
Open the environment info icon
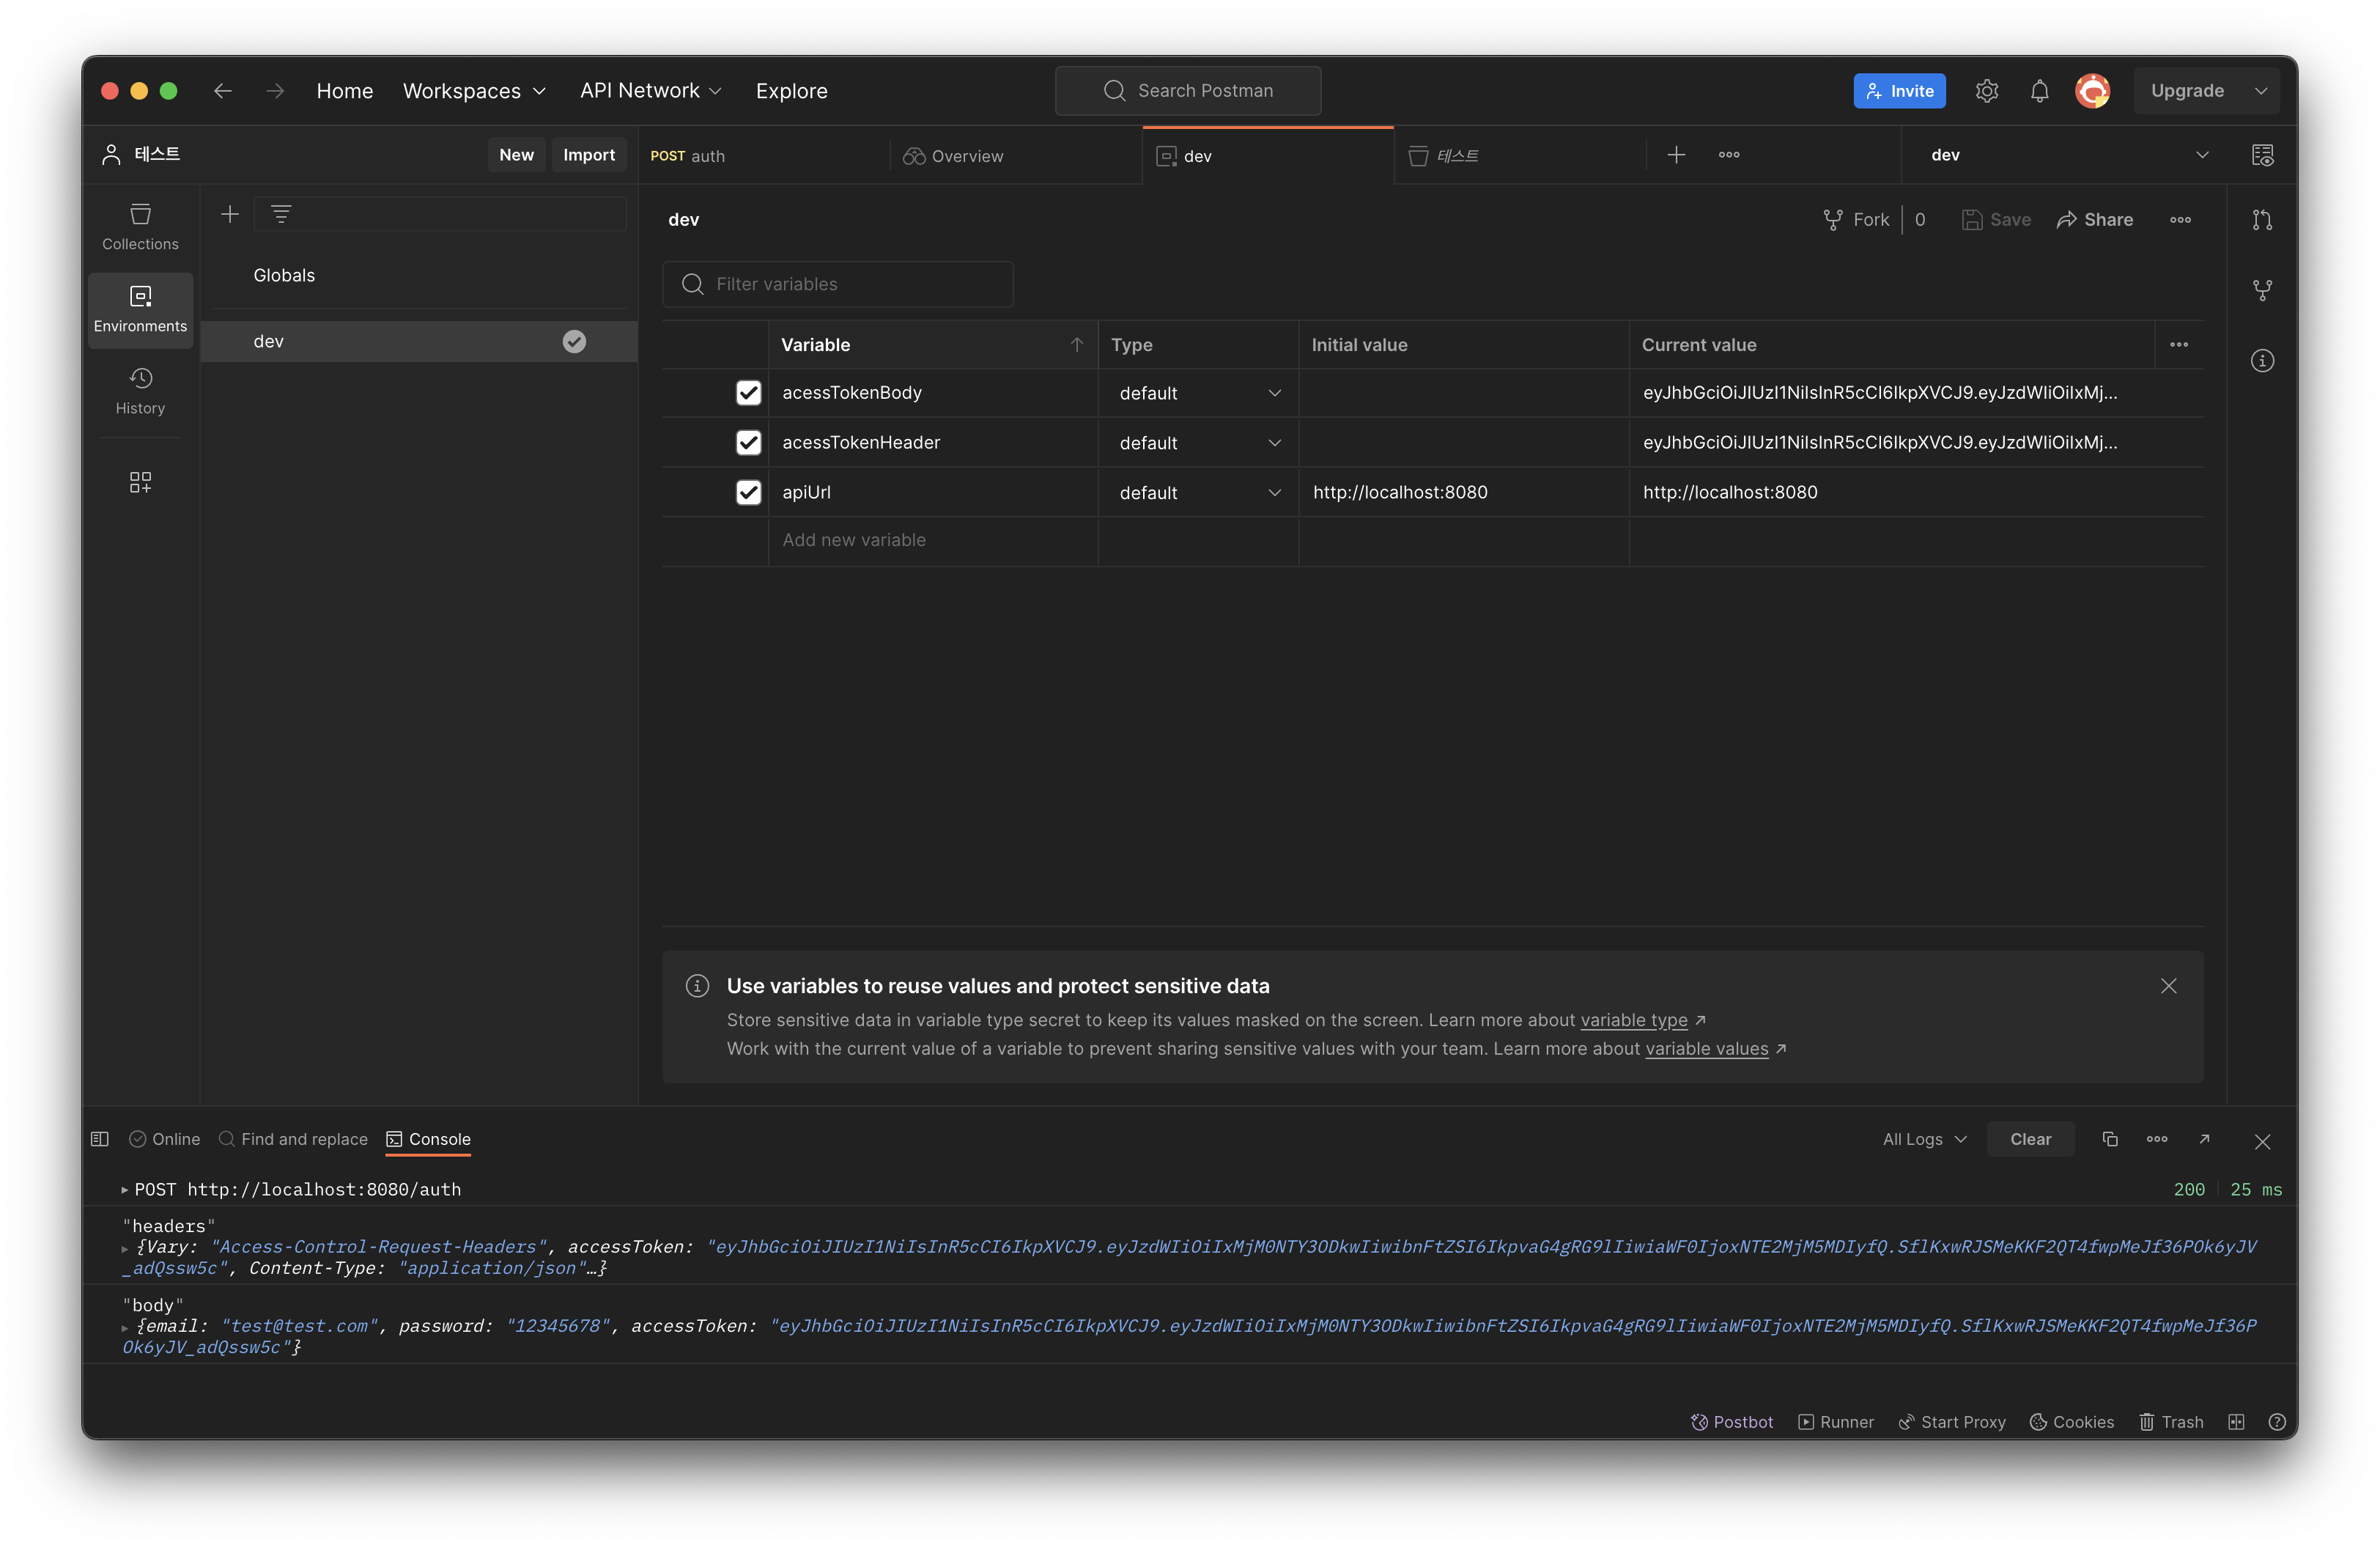pos(2262,361)
